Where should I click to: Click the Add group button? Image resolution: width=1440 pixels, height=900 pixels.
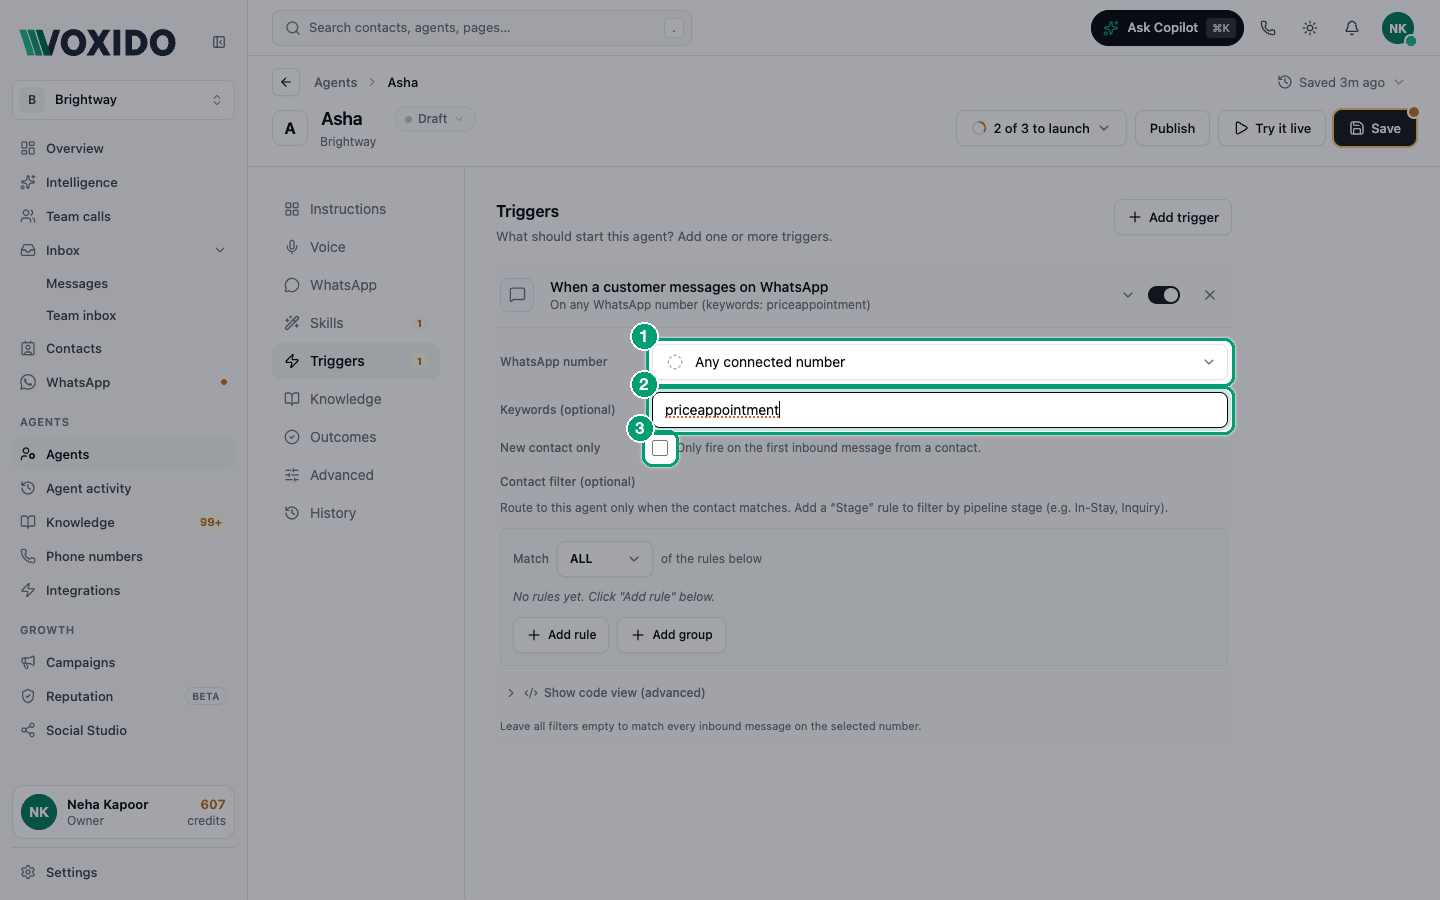pyautogui.click(x=671, y=635)
